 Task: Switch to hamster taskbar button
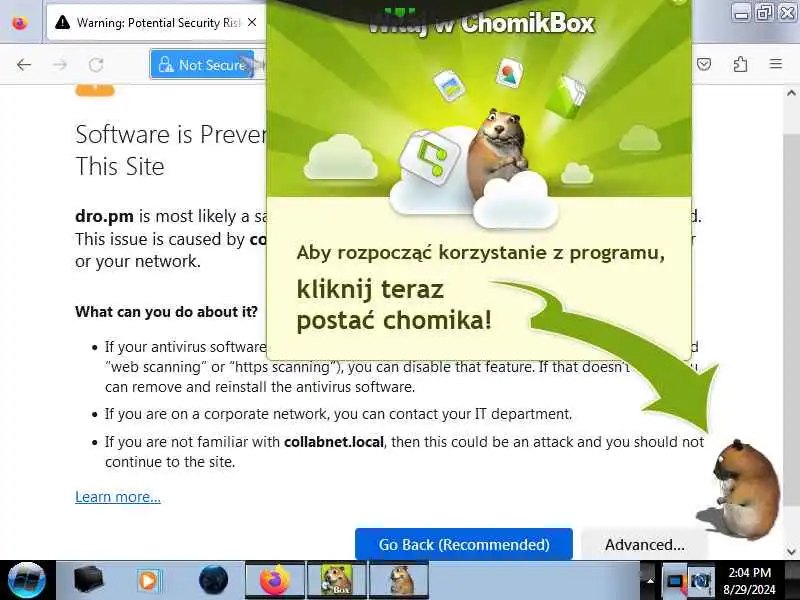pyautogui.click(x=399, y=580)
